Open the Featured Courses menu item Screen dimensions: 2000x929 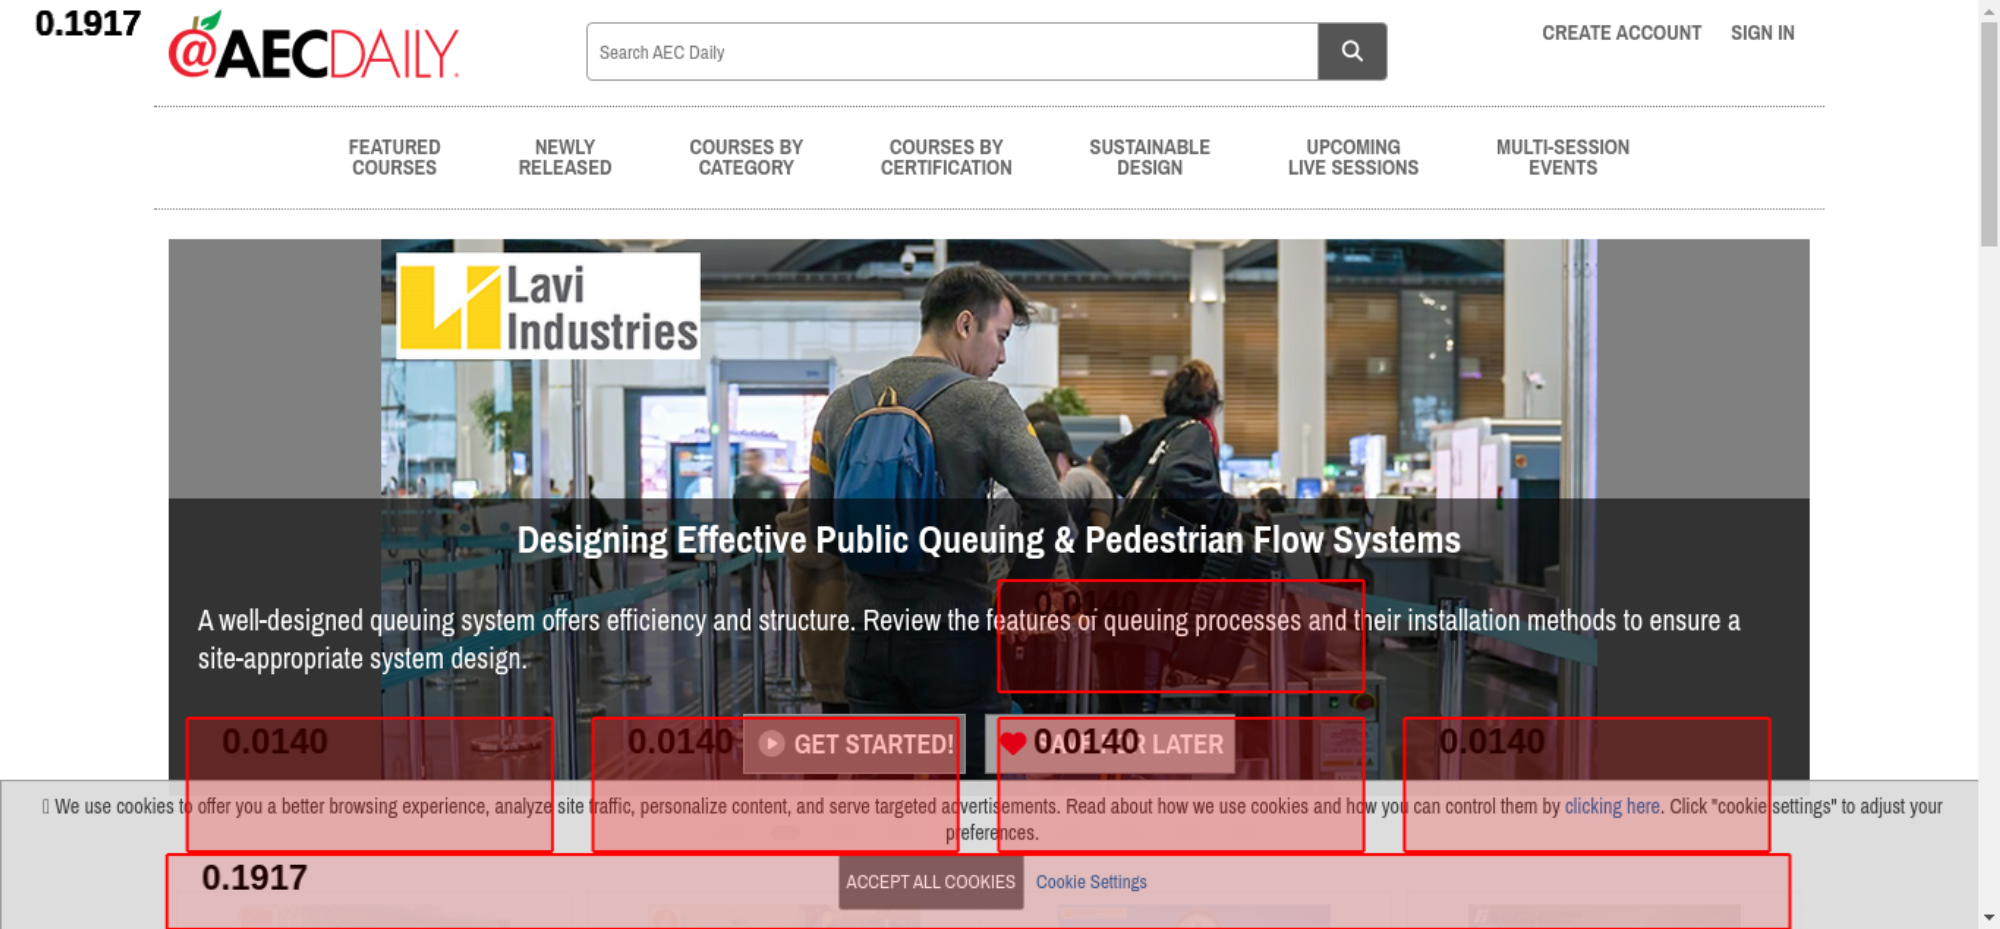point(394,158)
